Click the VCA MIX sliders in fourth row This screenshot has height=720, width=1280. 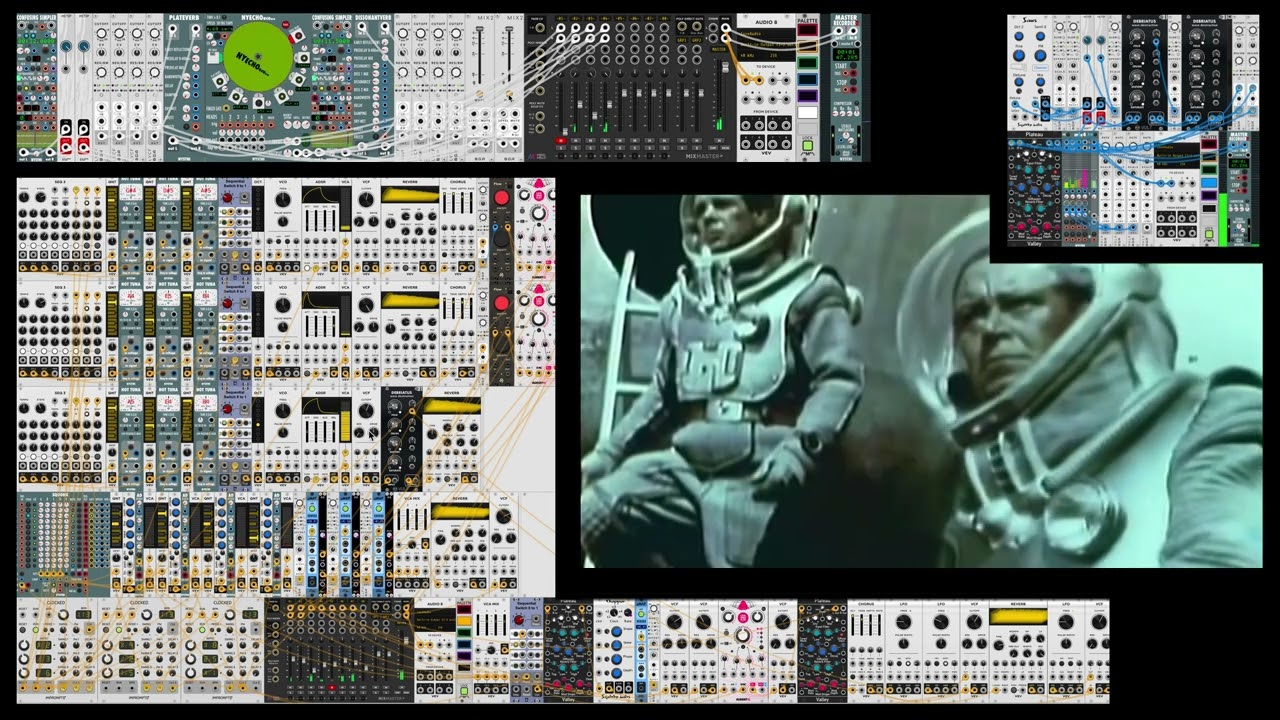click(x=412, y=519)
